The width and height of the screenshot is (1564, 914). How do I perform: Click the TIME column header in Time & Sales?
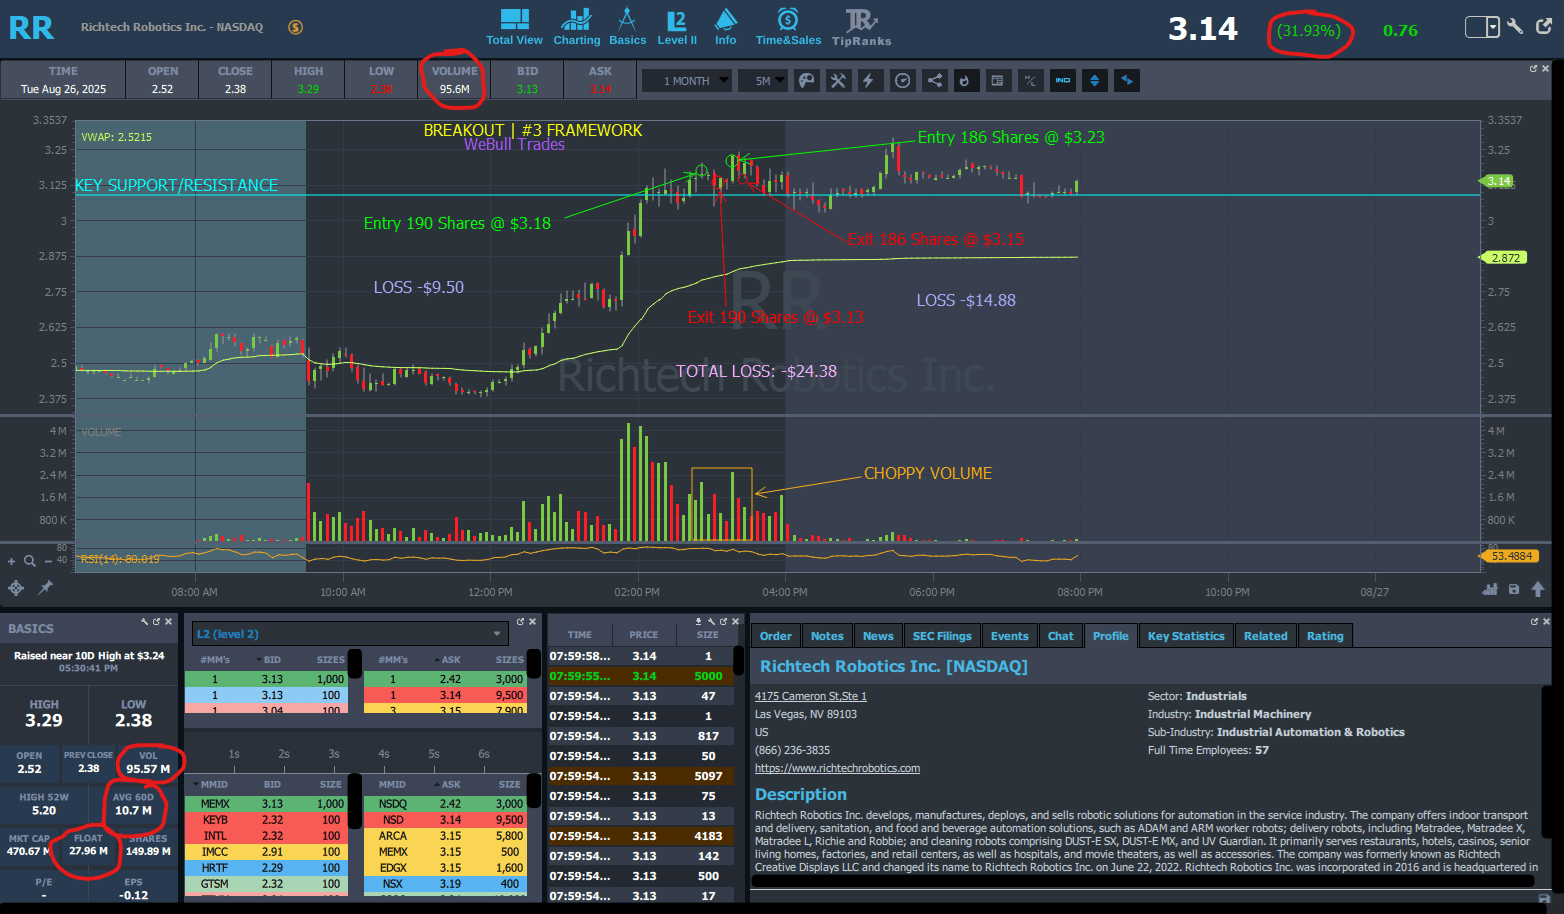point(580,635)
